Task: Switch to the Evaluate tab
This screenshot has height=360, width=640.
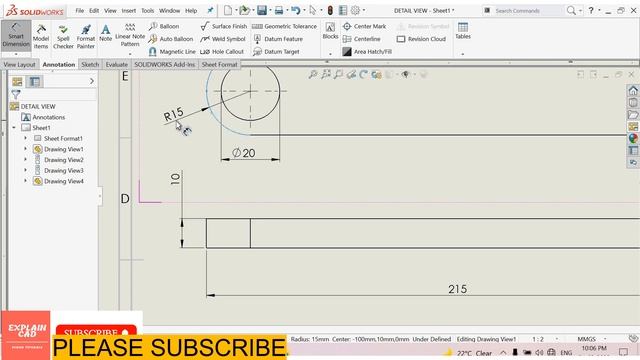Action: (x=117, y=64)
